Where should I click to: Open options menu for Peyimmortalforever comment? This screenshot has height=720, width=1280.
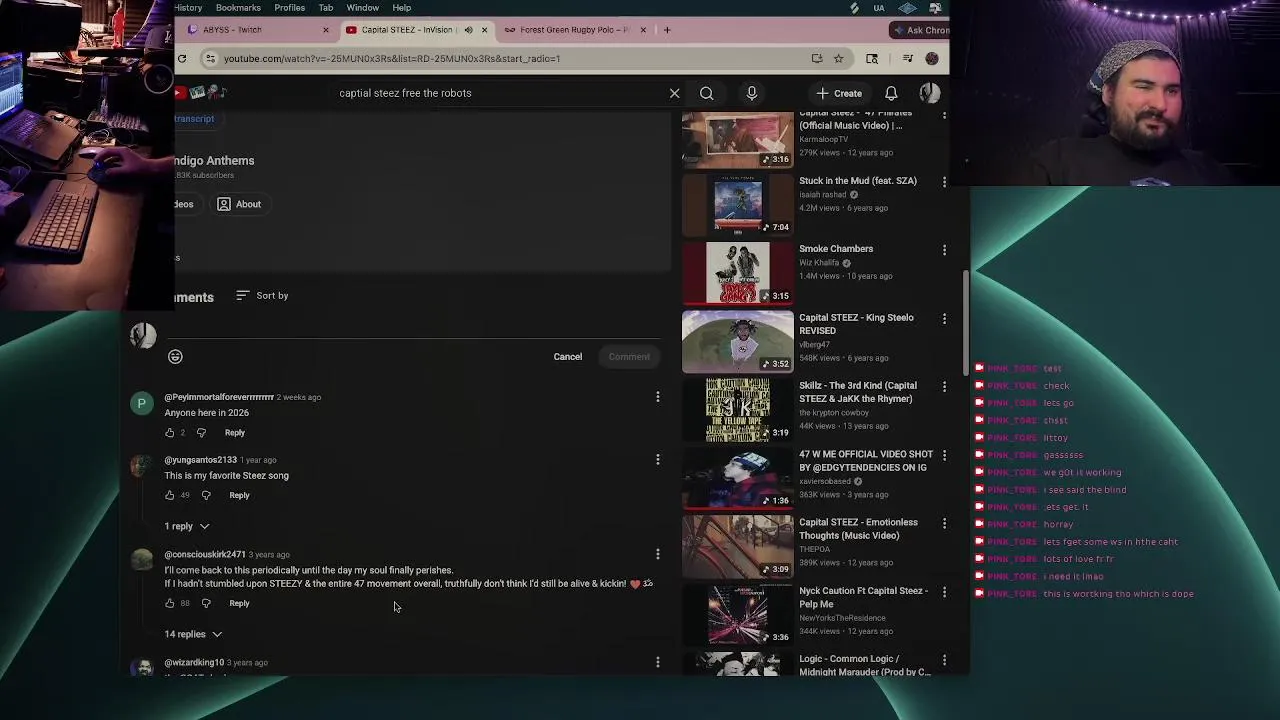click(x=657, y=397)
